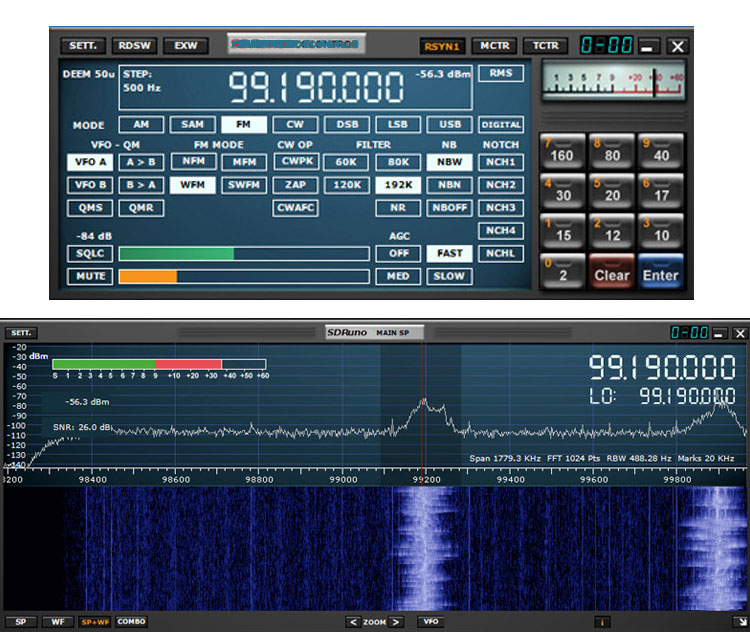Select WFM FM mode
This screenshot has height=632, width=750.
point(192,185)
